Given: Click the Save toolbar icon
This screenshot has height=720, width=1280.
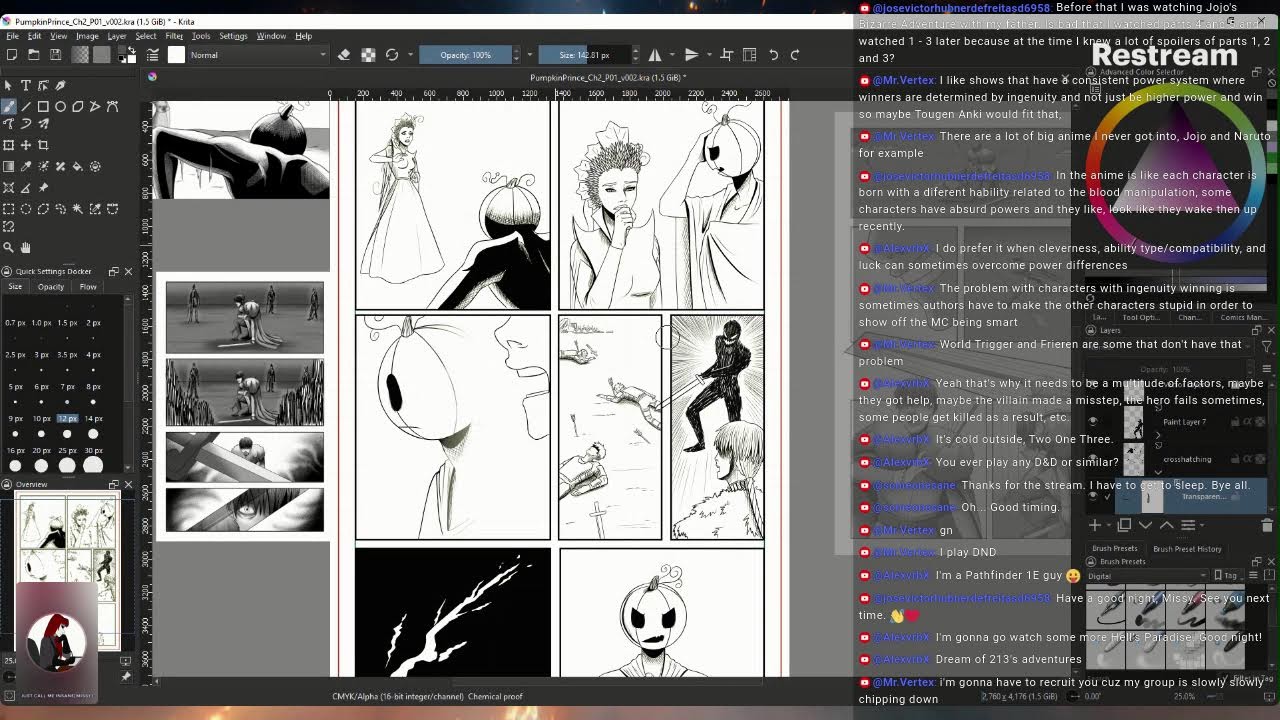Looking at the screenshot, I should pos(56,55).
